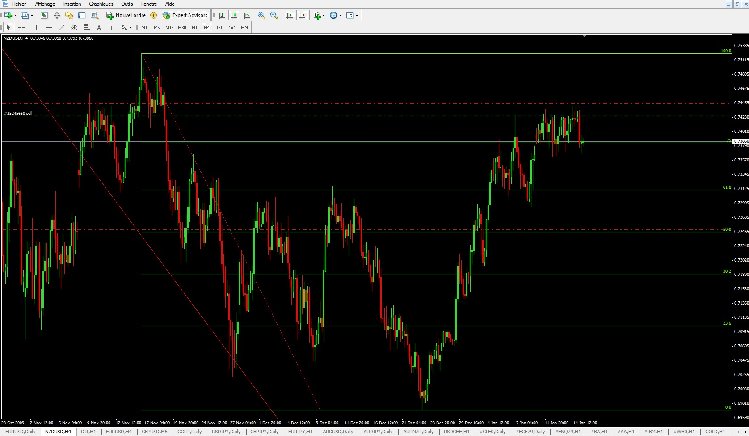This screenshot has height=436, width=749.
Task: Launch MetaEditor with the yellow icon
Action: point(153,15)
